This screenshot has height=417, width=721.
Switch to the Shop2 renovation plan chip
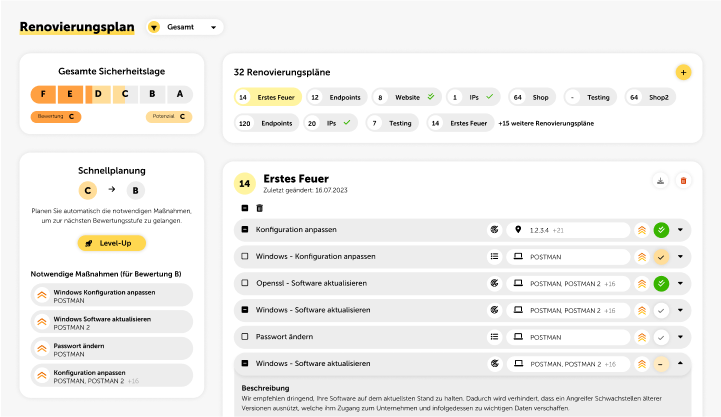pyautogui.click(x=650, y=97)
